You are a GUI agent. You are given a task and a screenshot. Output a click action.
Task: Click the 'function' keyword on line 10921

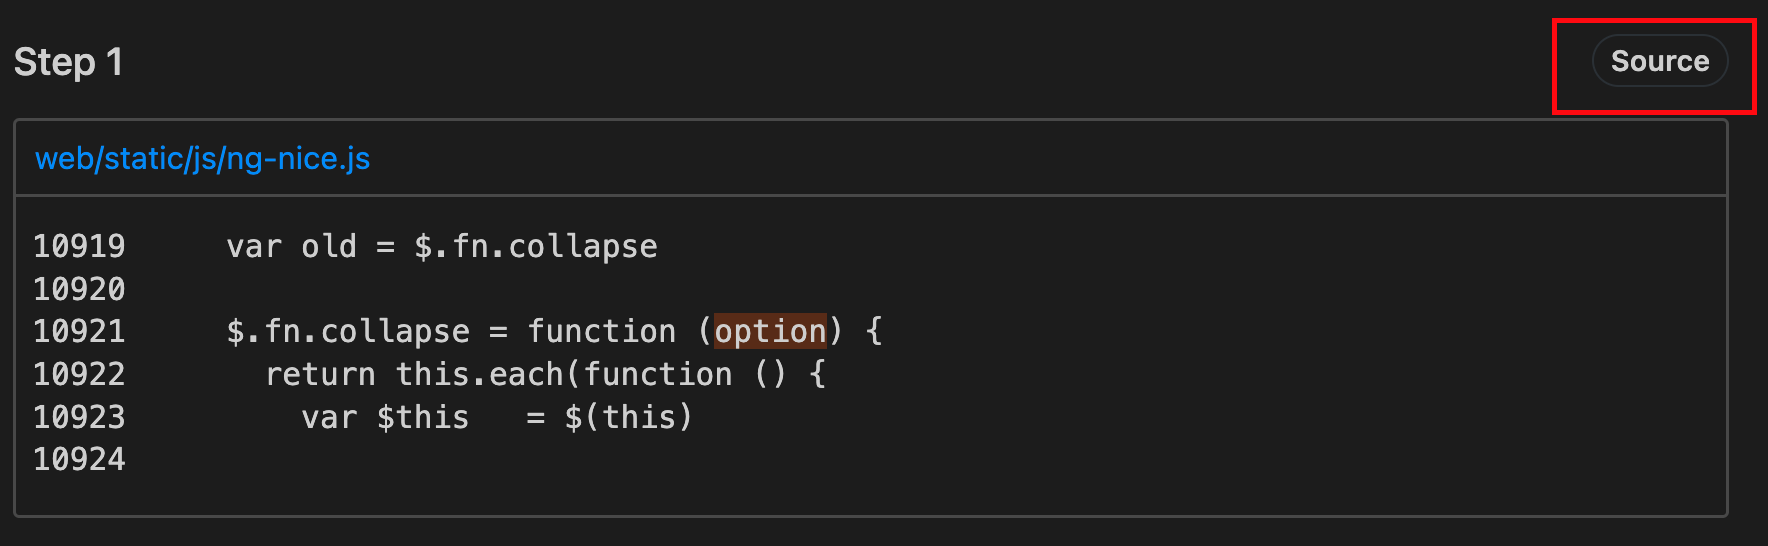click(602, 331)
